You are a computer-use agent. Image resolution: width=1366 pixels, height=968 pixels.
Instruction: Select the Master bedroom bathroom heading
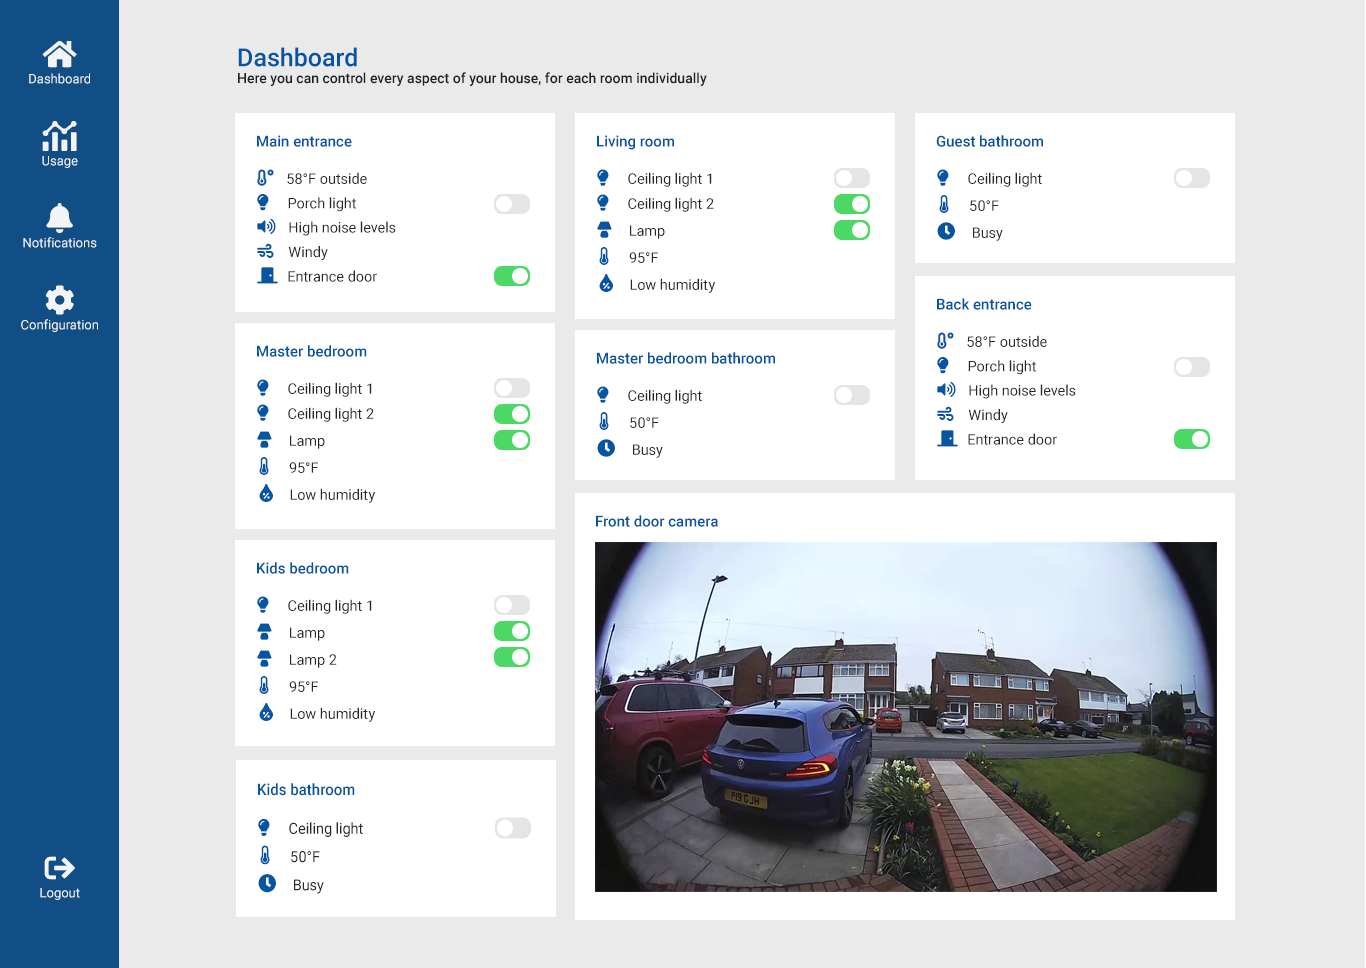(685, 358)
